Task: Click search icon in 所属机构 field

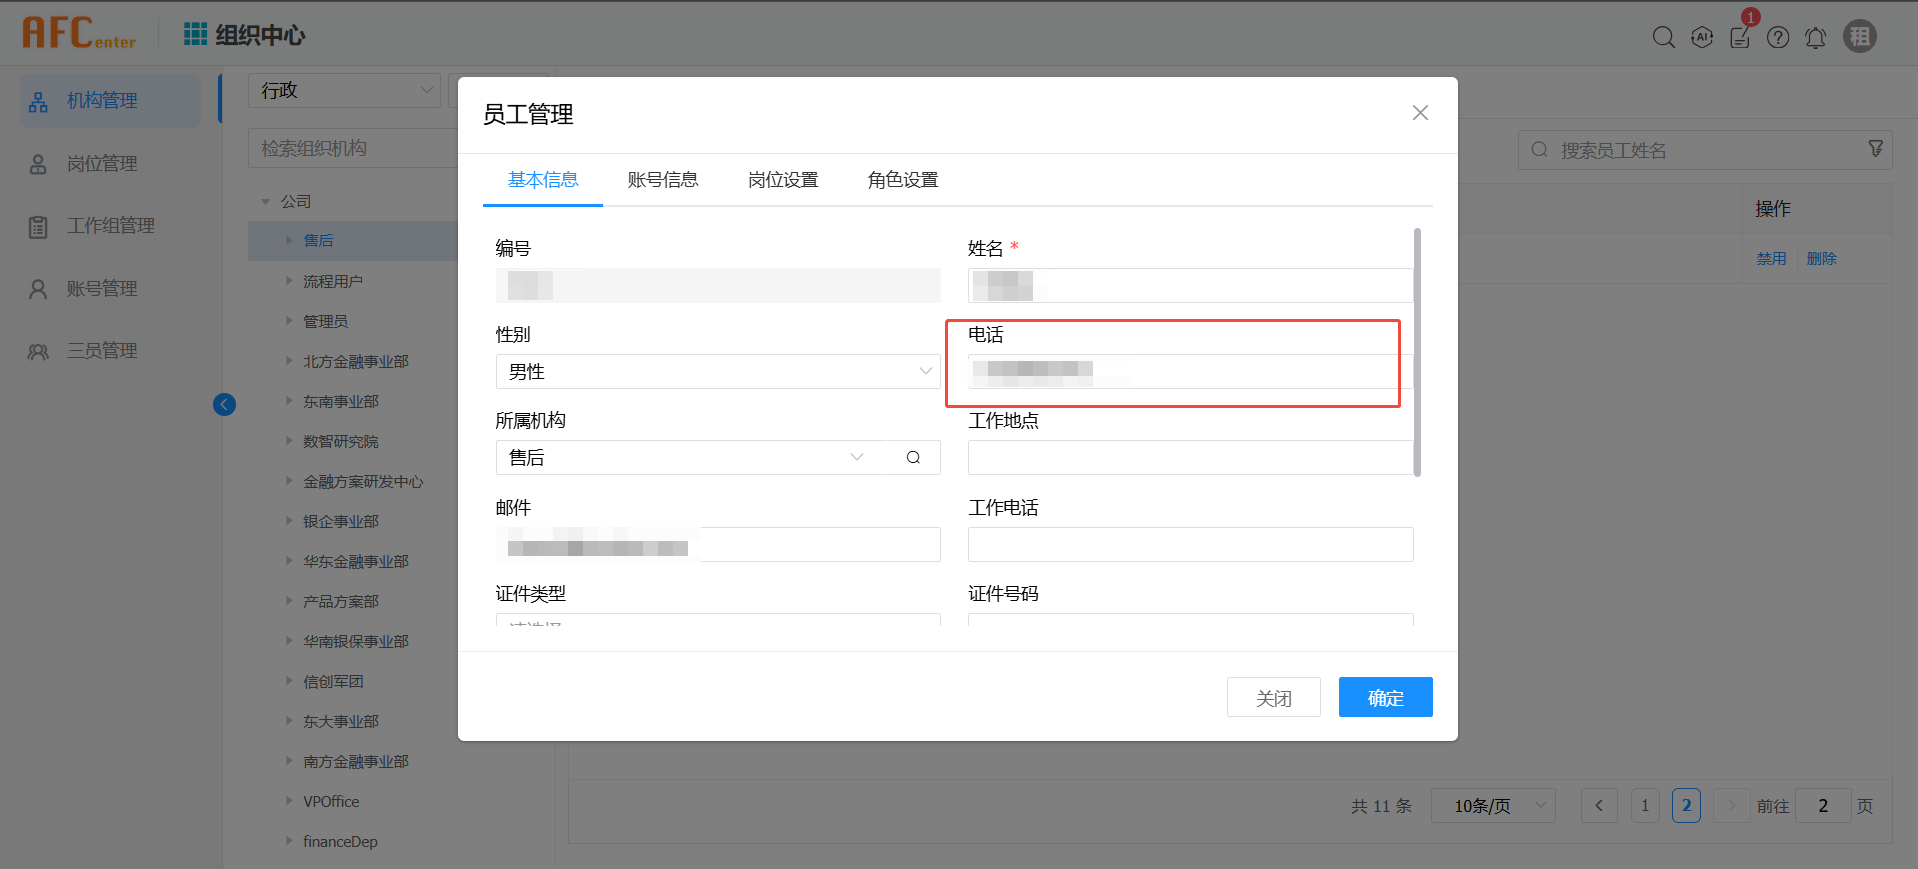Action: point(913,458)
